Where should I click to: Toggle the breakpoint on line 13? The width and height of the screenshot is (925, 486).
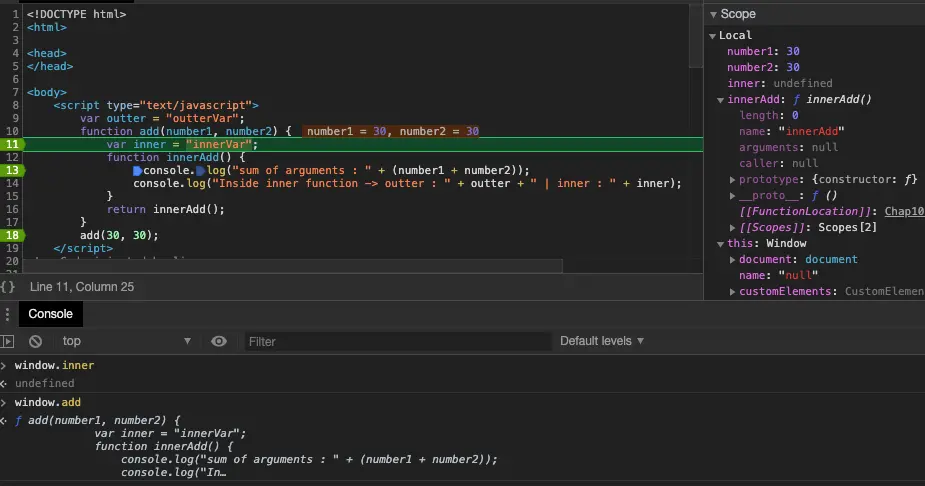[12, 170]
